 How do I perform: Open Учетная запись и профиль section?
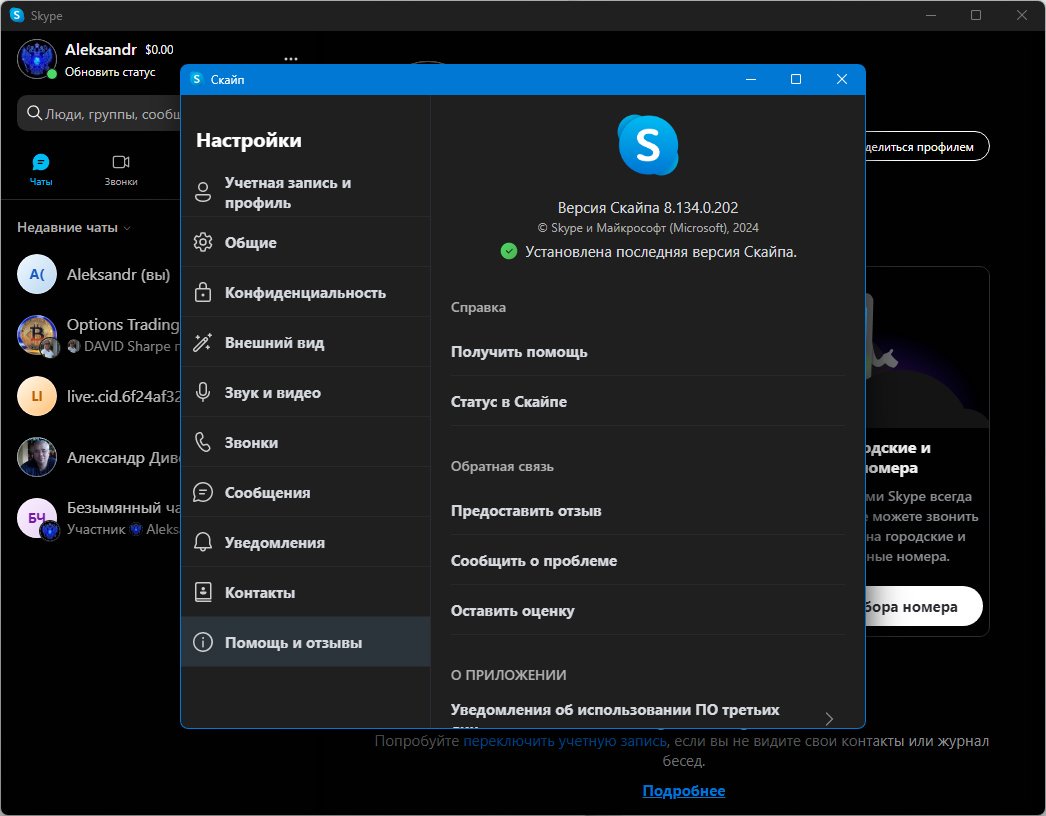306,192
